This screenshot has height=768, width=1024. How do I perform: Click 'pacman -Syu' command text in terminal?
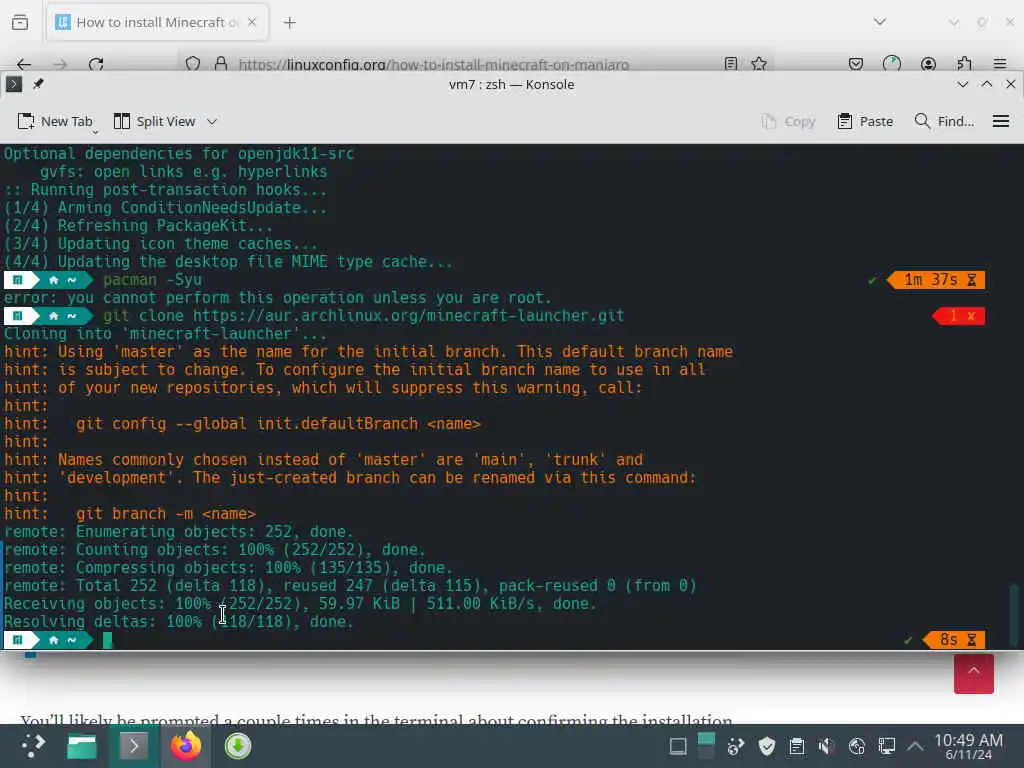point(152,280)
